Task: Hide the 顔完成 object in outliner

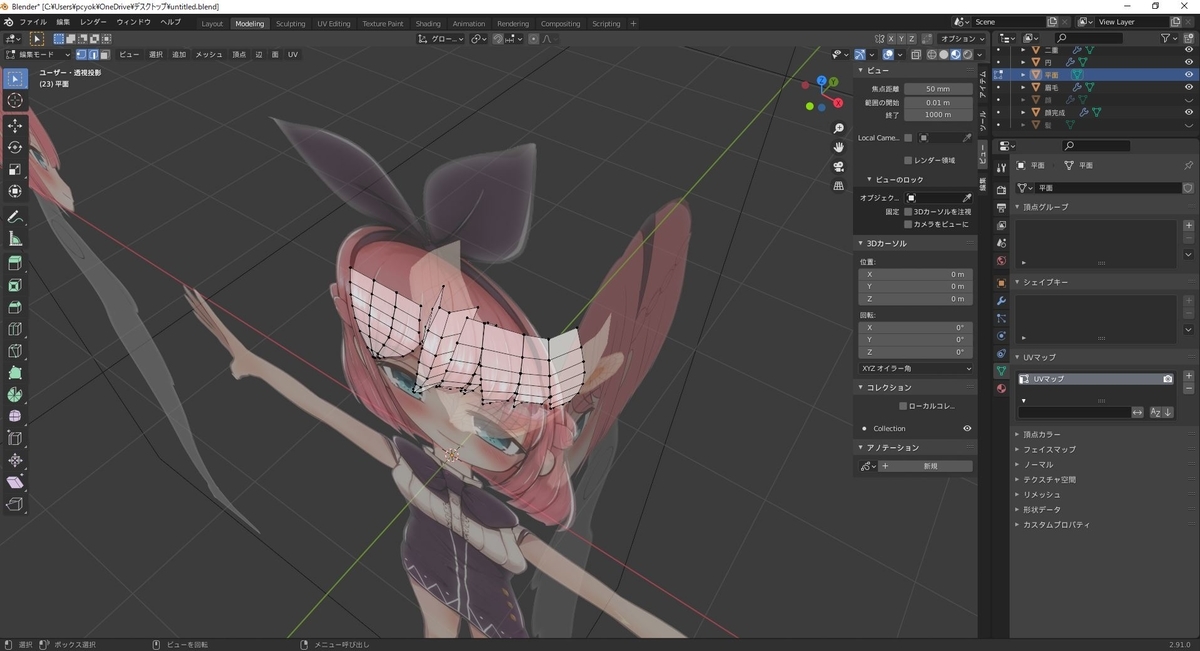Action: 1189,112
